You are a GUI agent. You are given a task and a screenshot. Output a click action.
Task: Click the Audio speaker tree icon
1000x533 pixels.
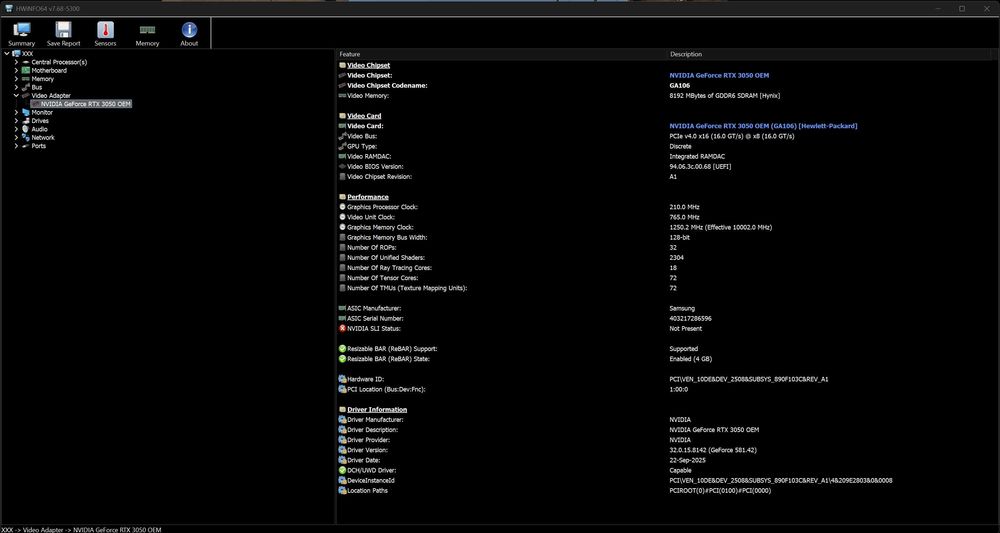pos(26,129)
